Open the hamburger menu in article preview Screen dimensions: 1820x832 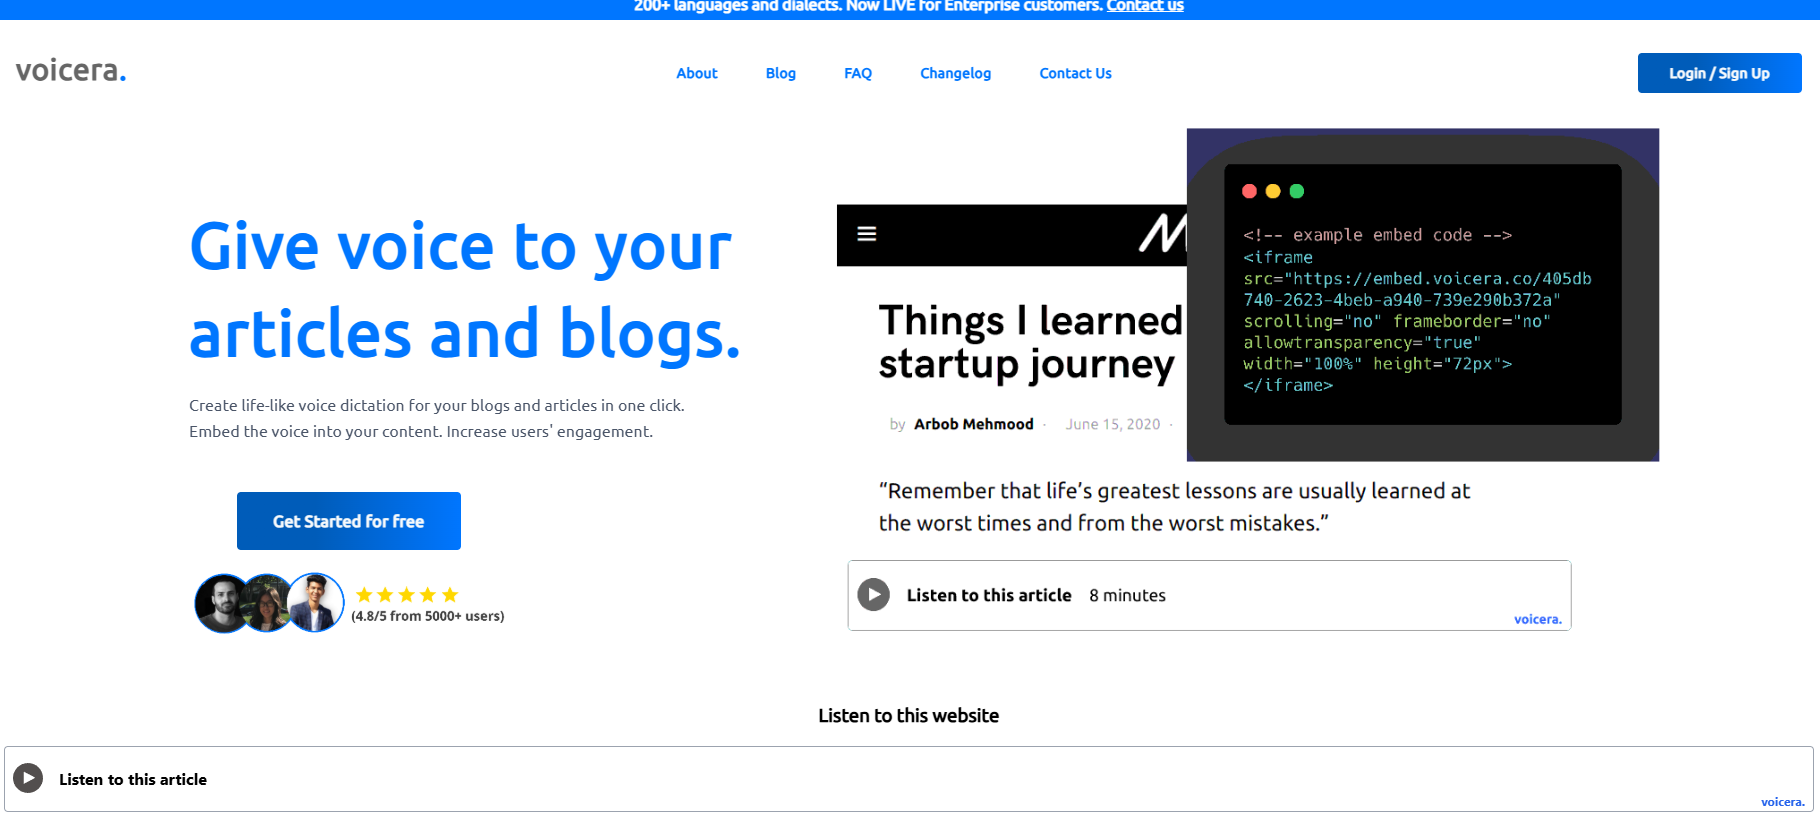coord(867,234)
